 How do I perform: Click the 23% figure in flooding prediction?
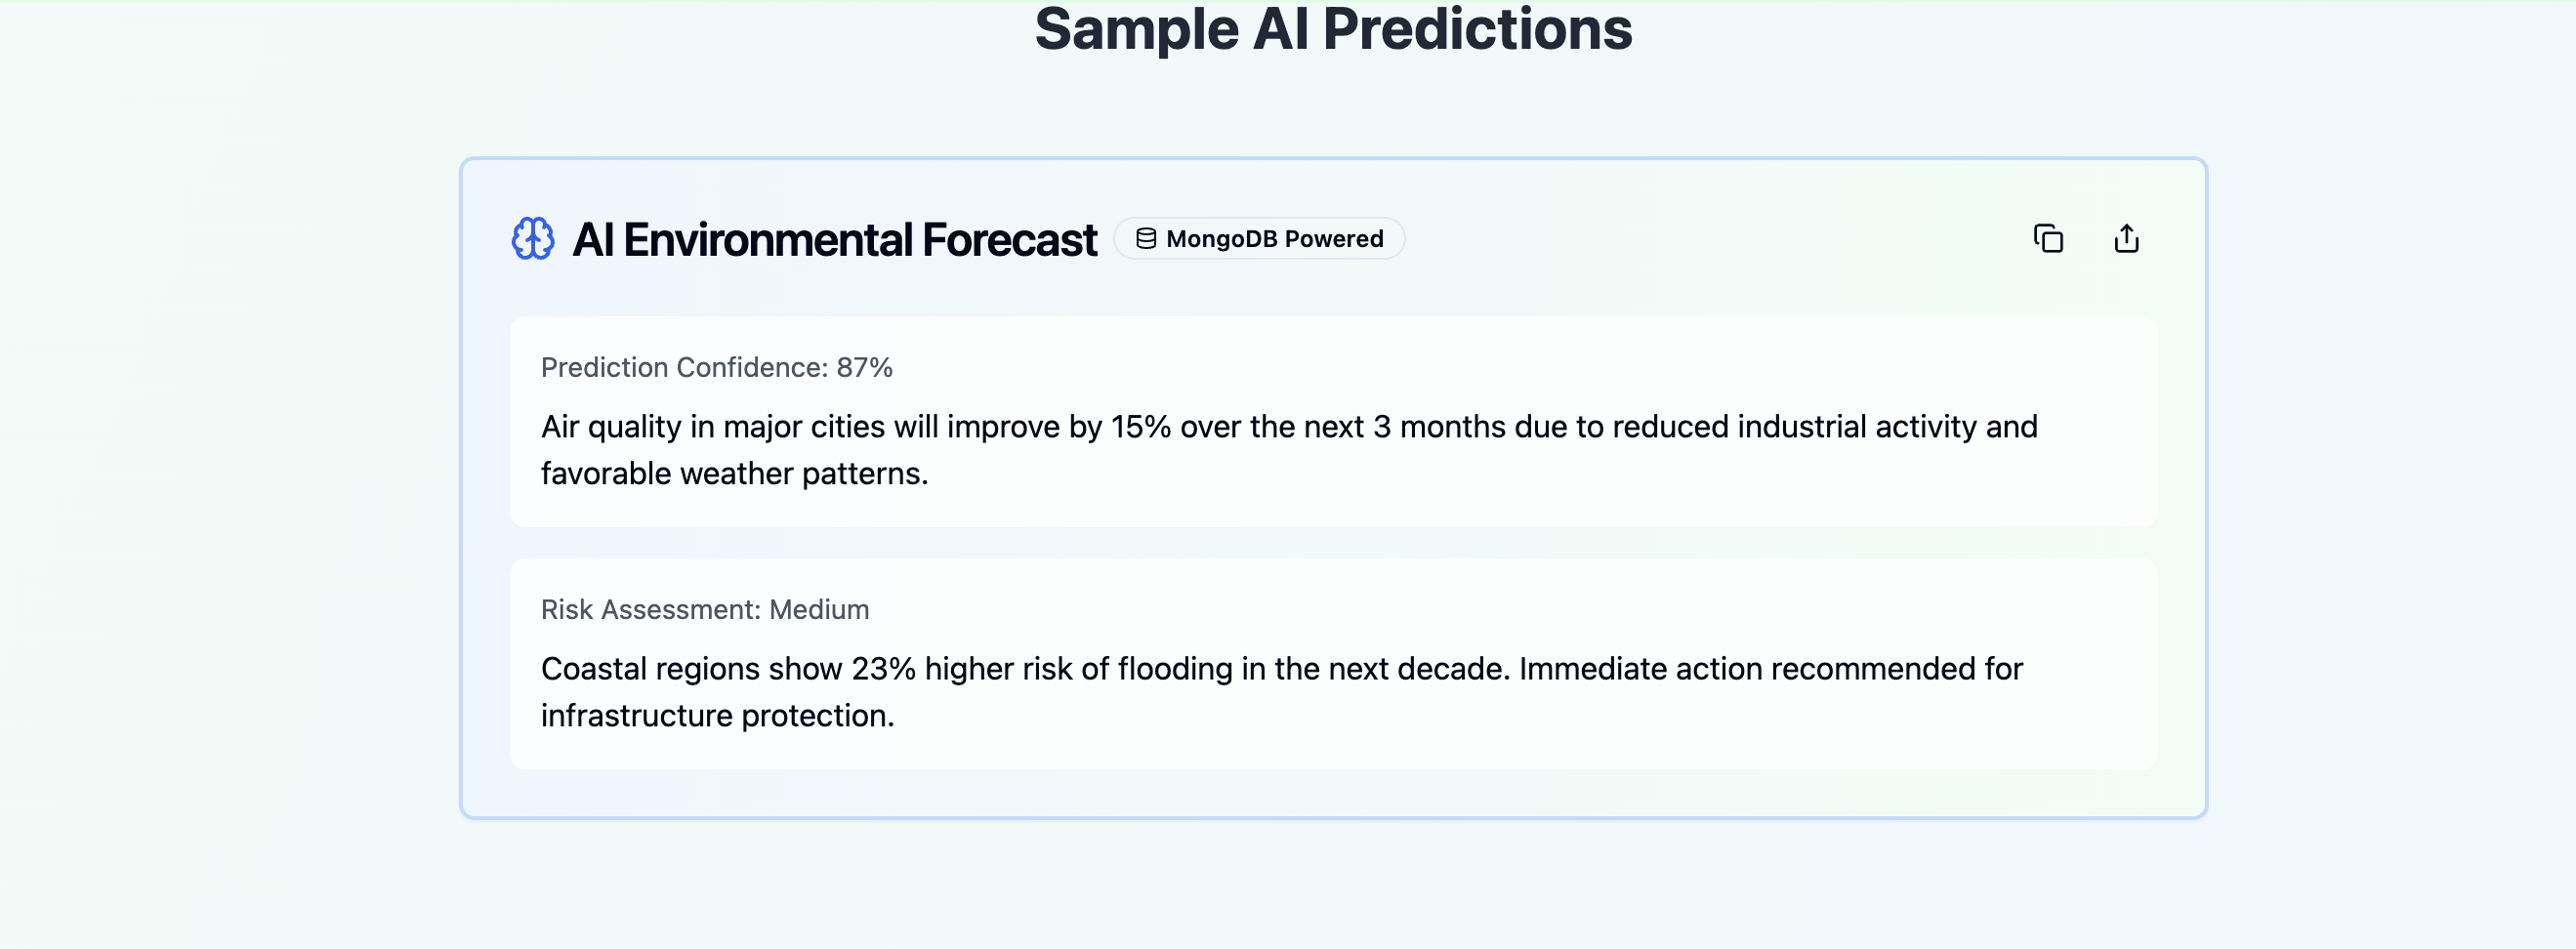[883, 669]
